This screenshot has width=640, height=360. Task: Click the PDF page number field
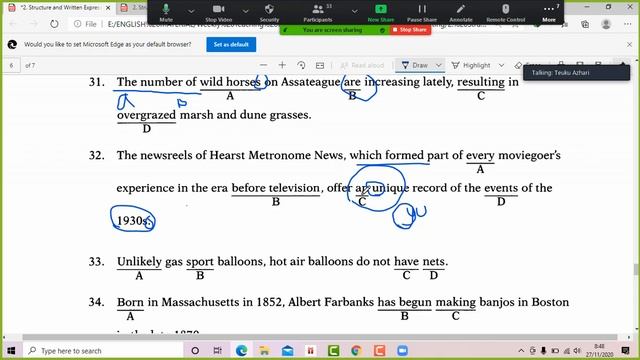(x=11, y=65)
